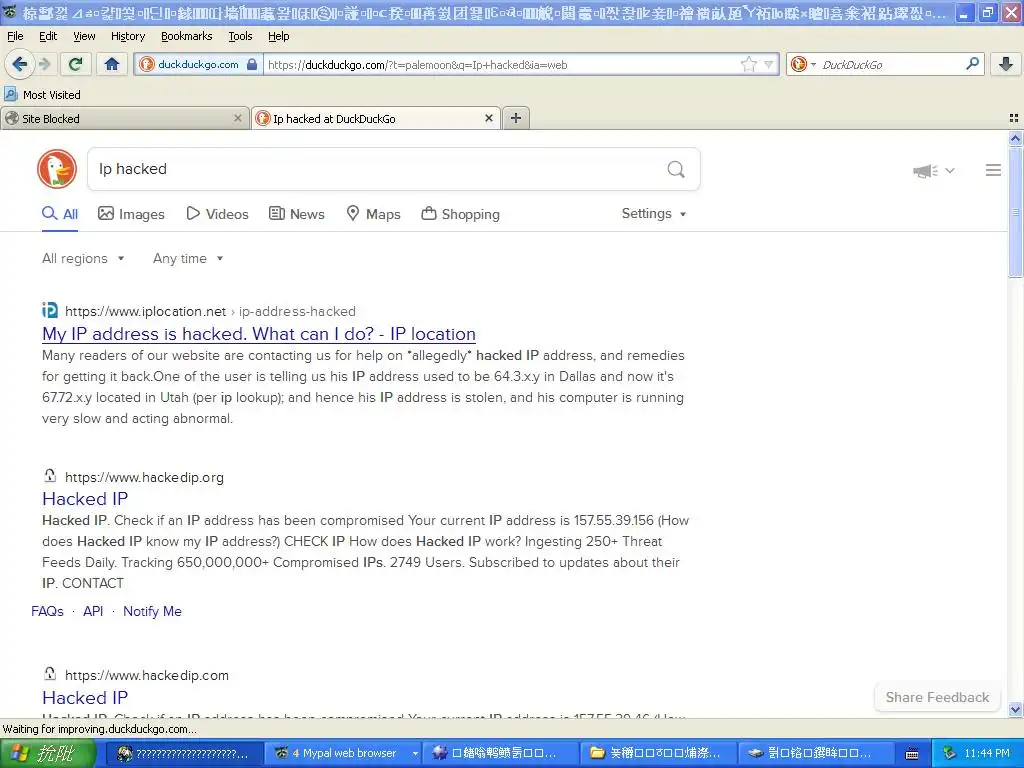Expand the Mypal taskbar group arrow
Viewport: 1024px width, 768px height.
point(415,753)
